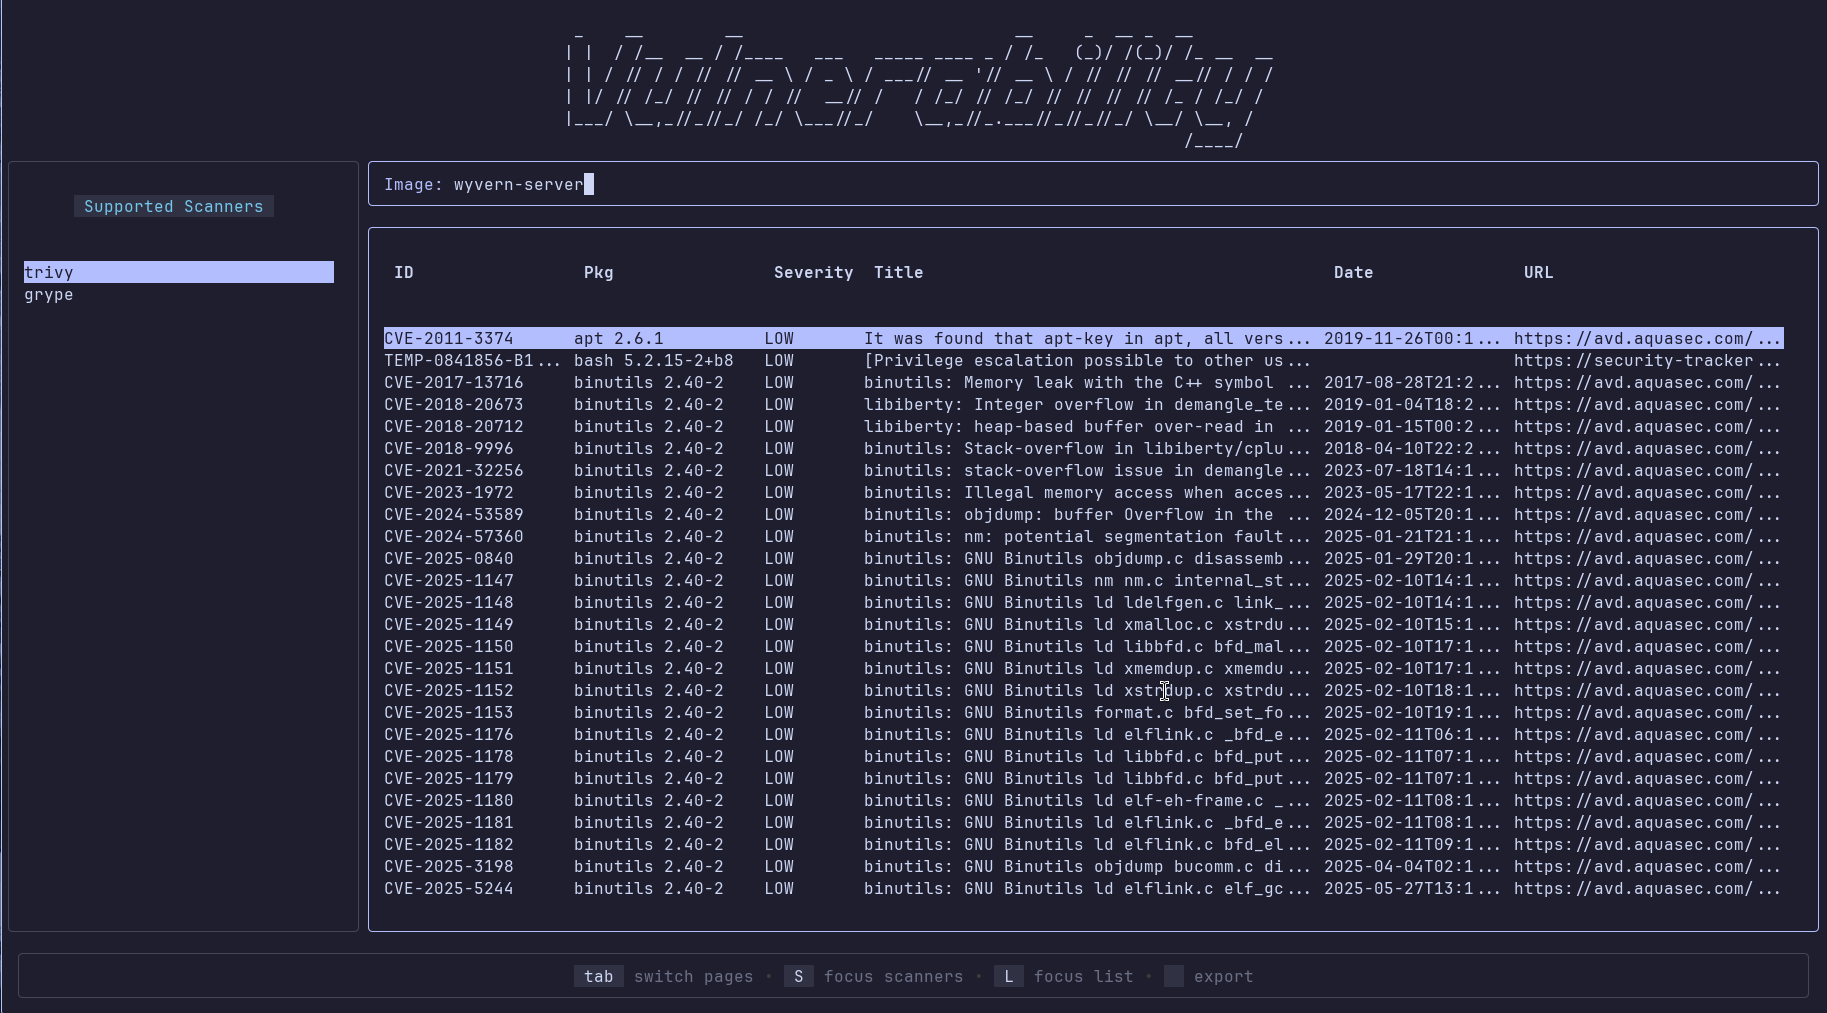Screen dimensions: 1827x1013
Task: Click the ID column header
Action: click(x=403, y=272)
